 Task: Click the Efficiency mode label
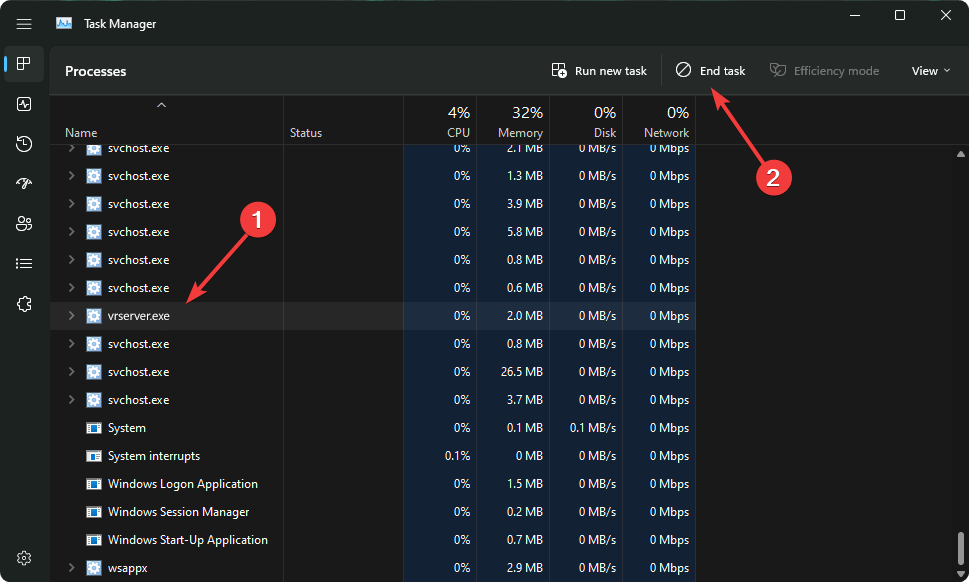coord(836,71)
